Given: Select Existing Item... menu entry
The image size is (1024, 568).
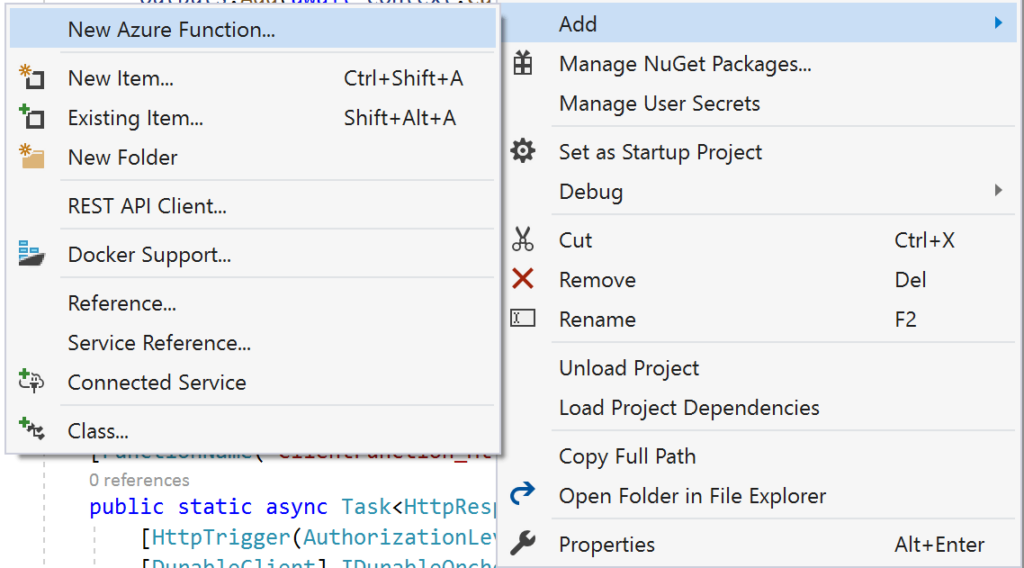Looking at the screenshot, I should 253,118.
